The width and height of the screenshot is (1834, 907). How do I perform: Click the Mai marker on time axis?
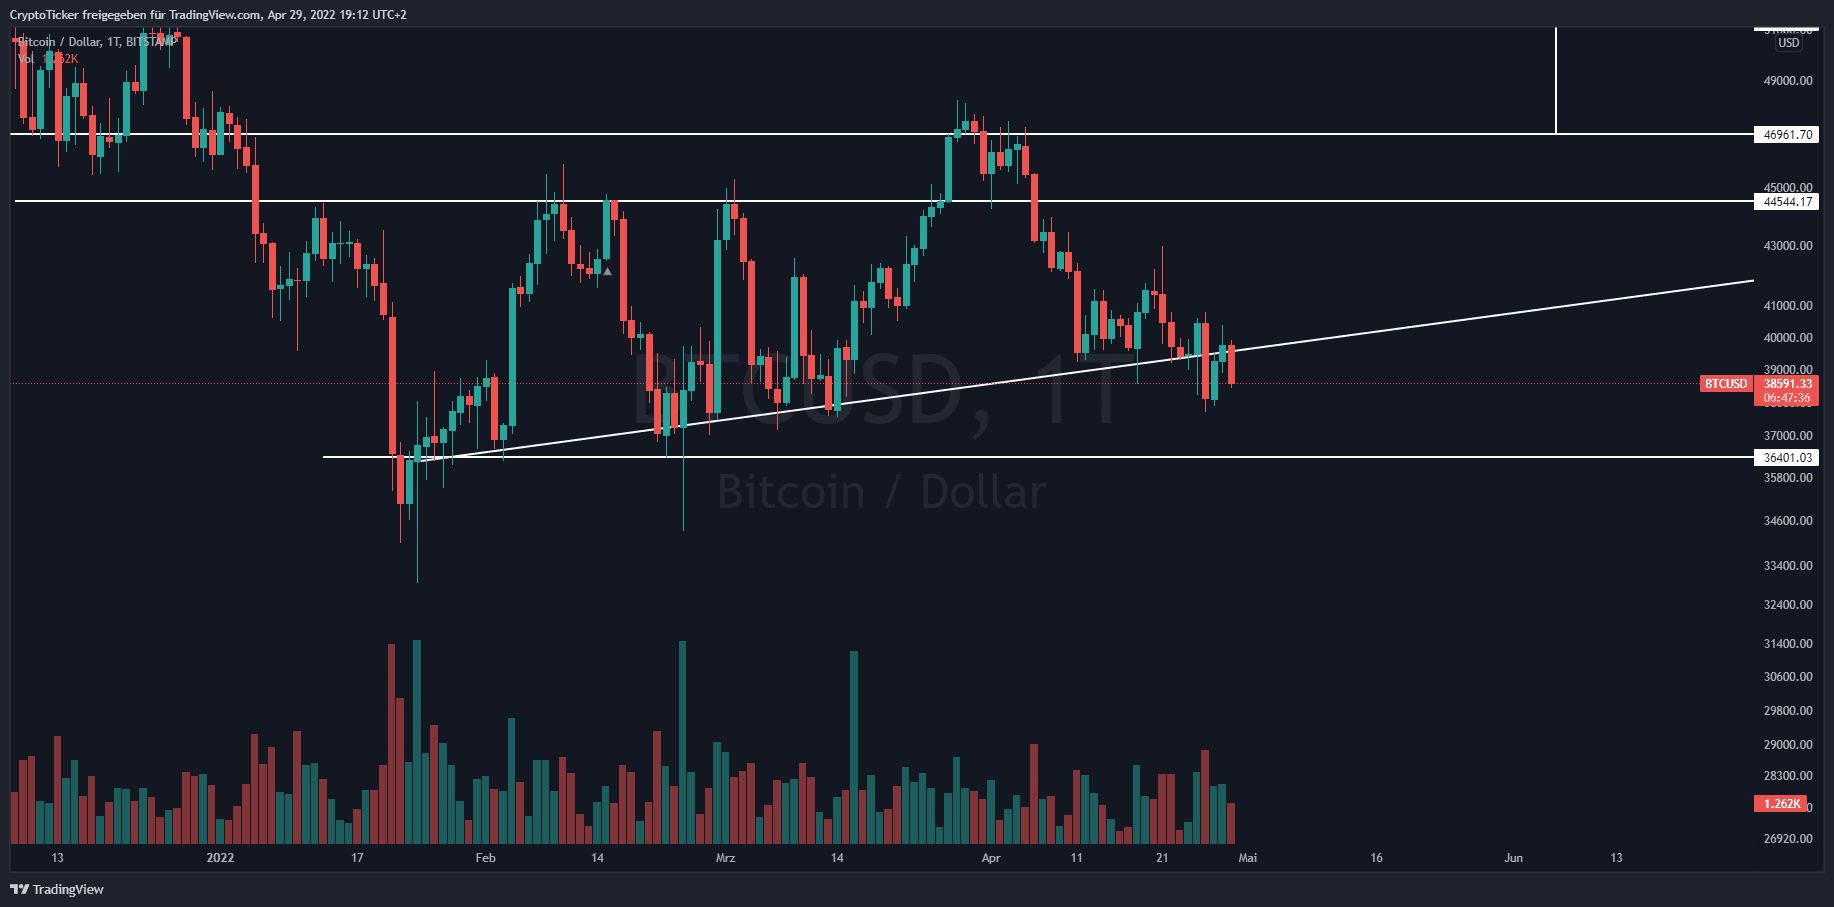[x=1248, y=858]
